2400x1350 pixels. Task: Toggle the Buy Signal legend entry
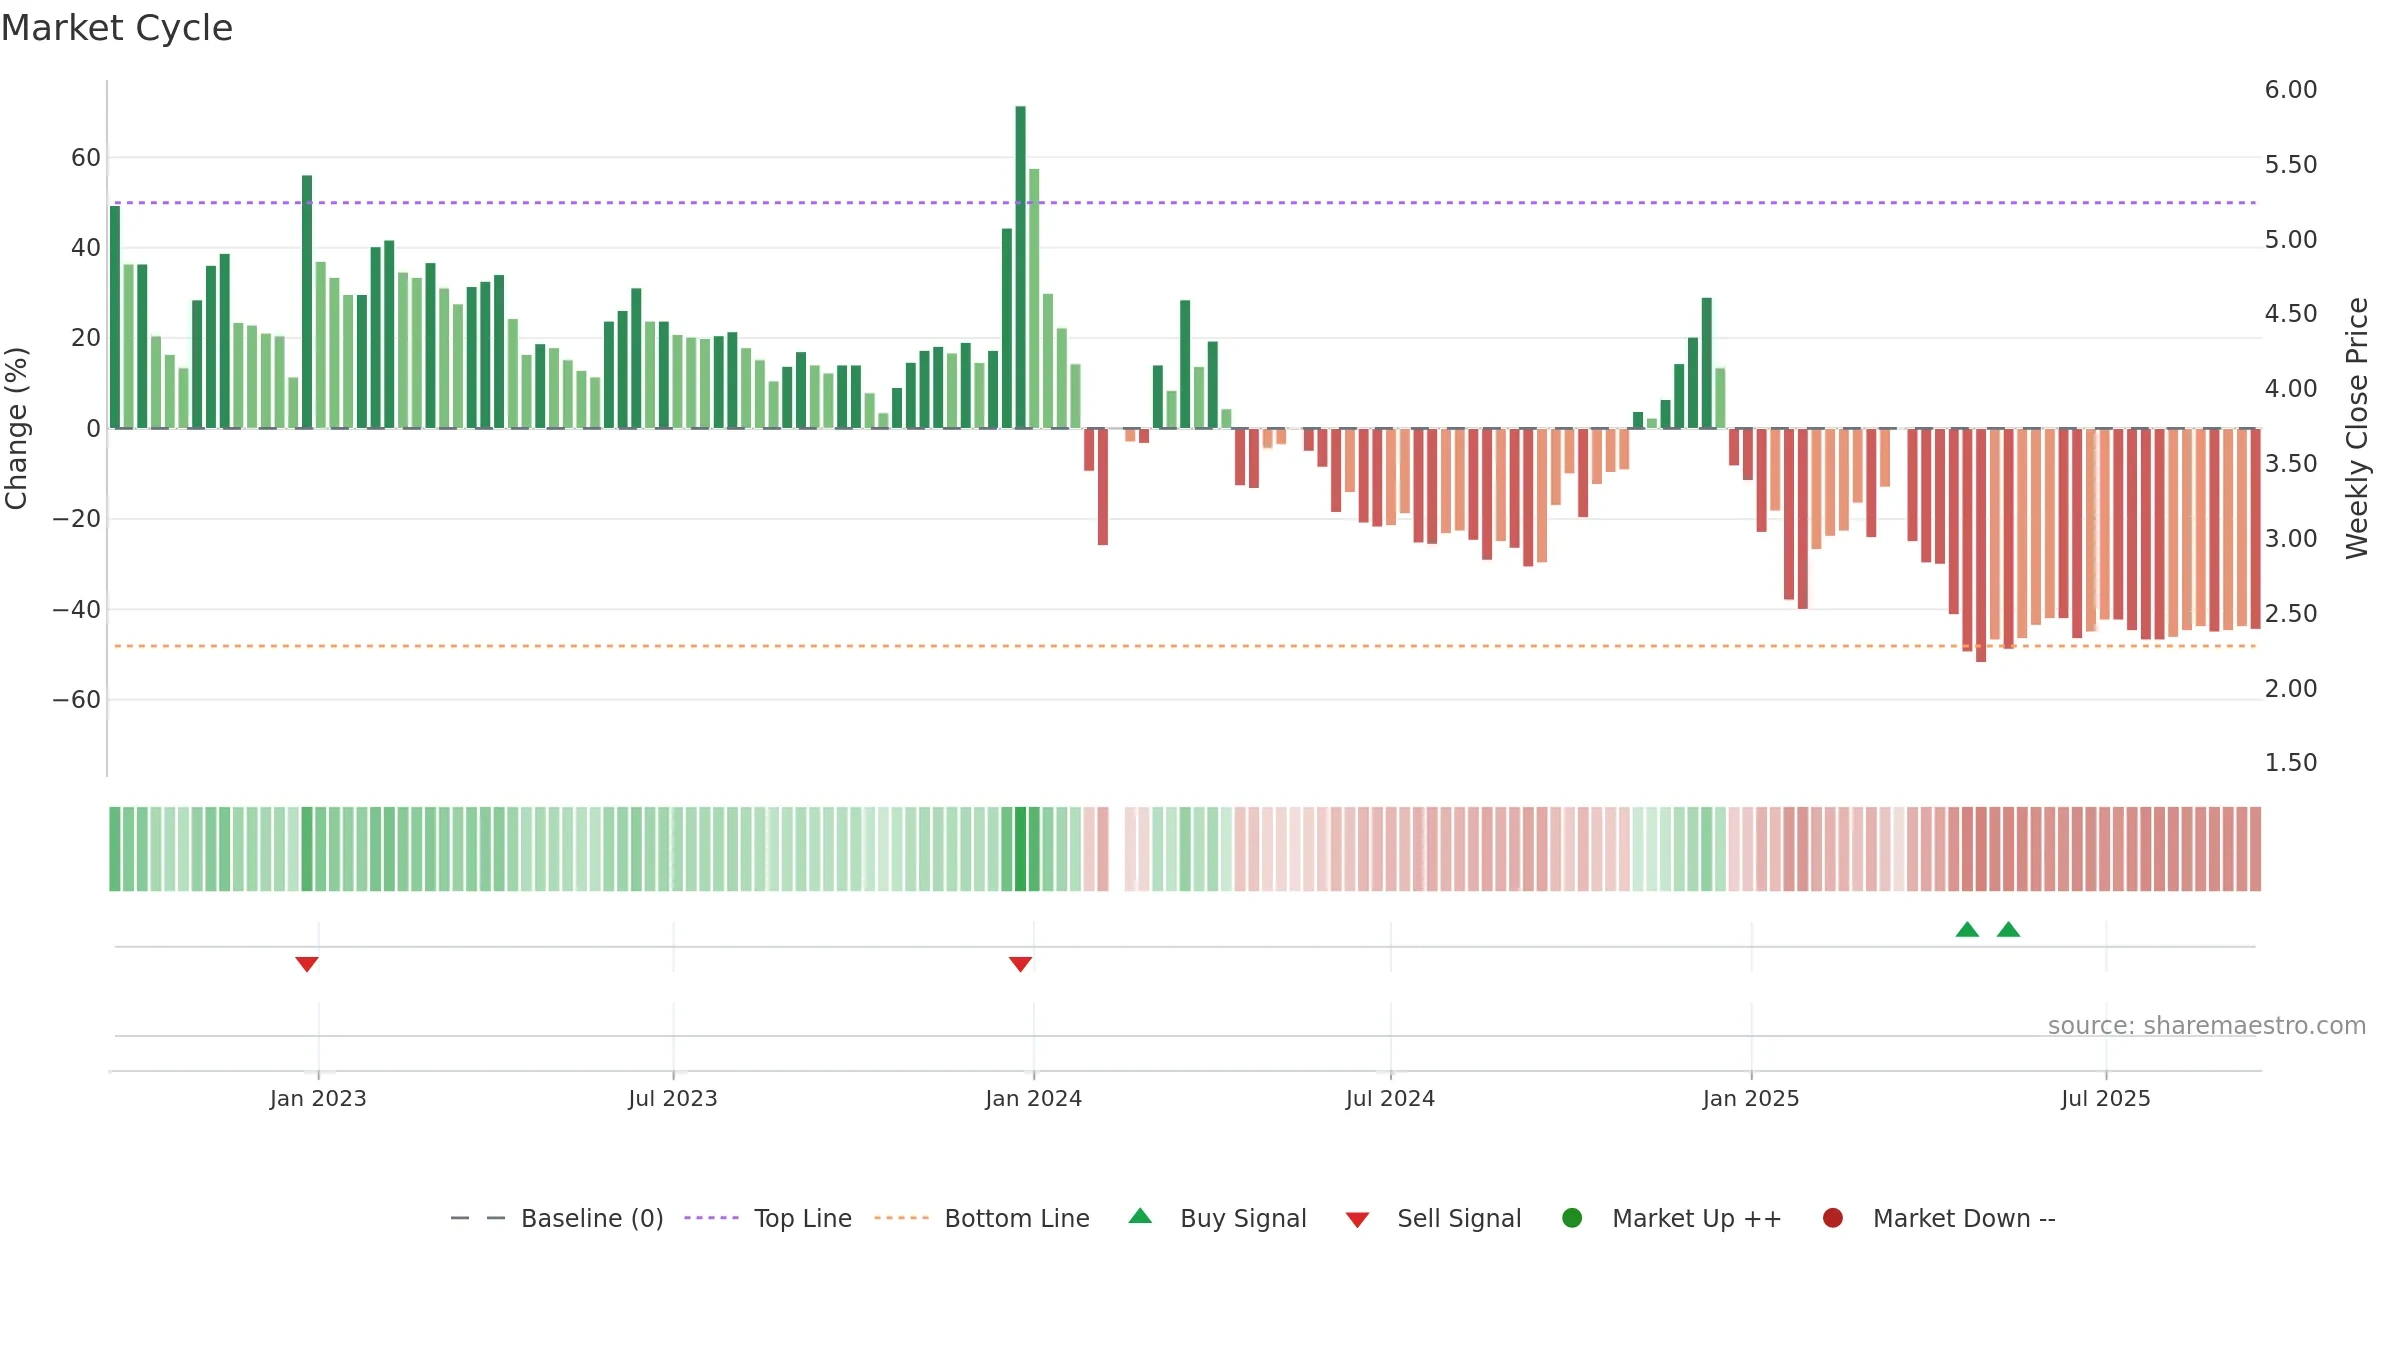tap(1217, 1218)
